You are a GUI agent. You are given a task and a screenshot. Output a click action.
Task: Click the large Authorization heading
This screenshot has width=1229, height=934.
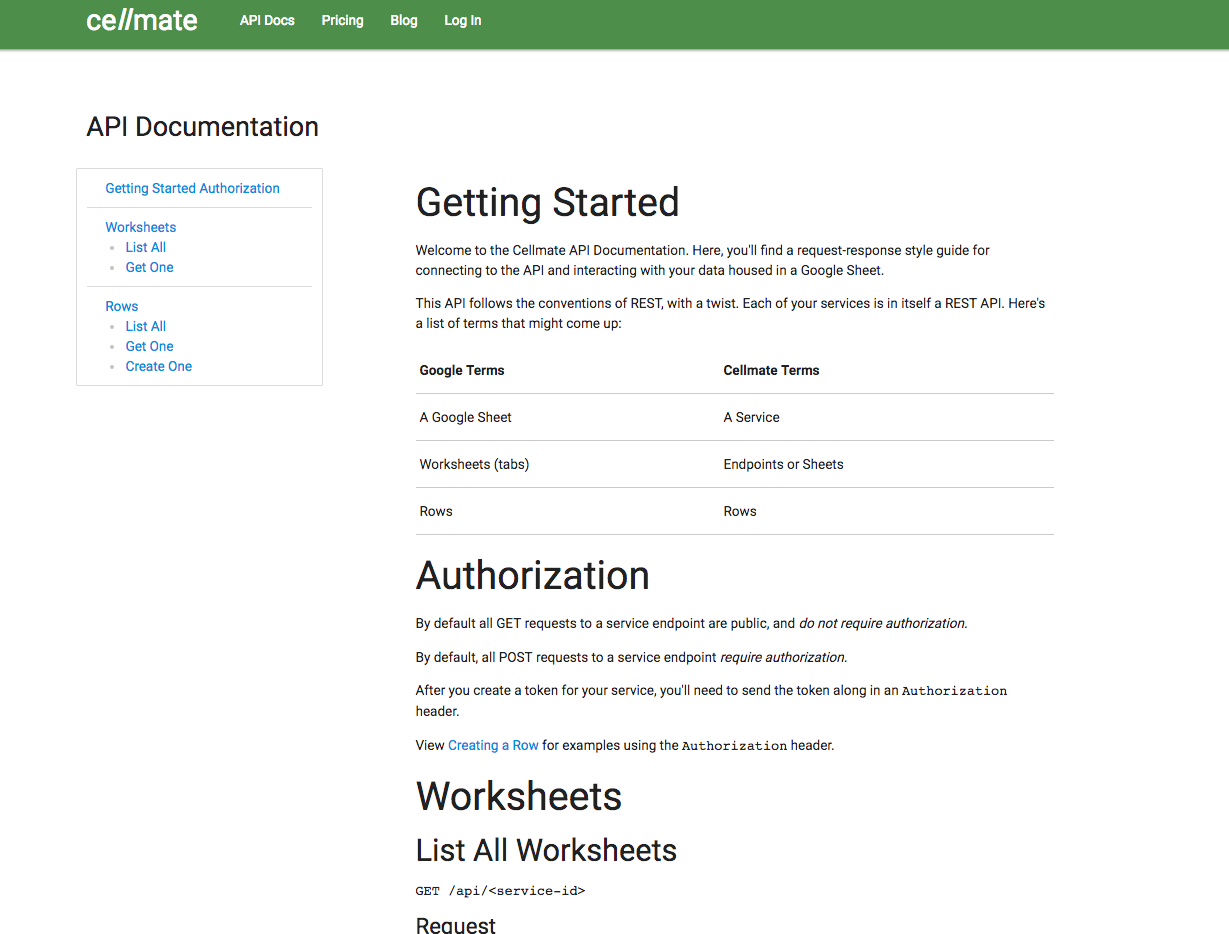533,575
